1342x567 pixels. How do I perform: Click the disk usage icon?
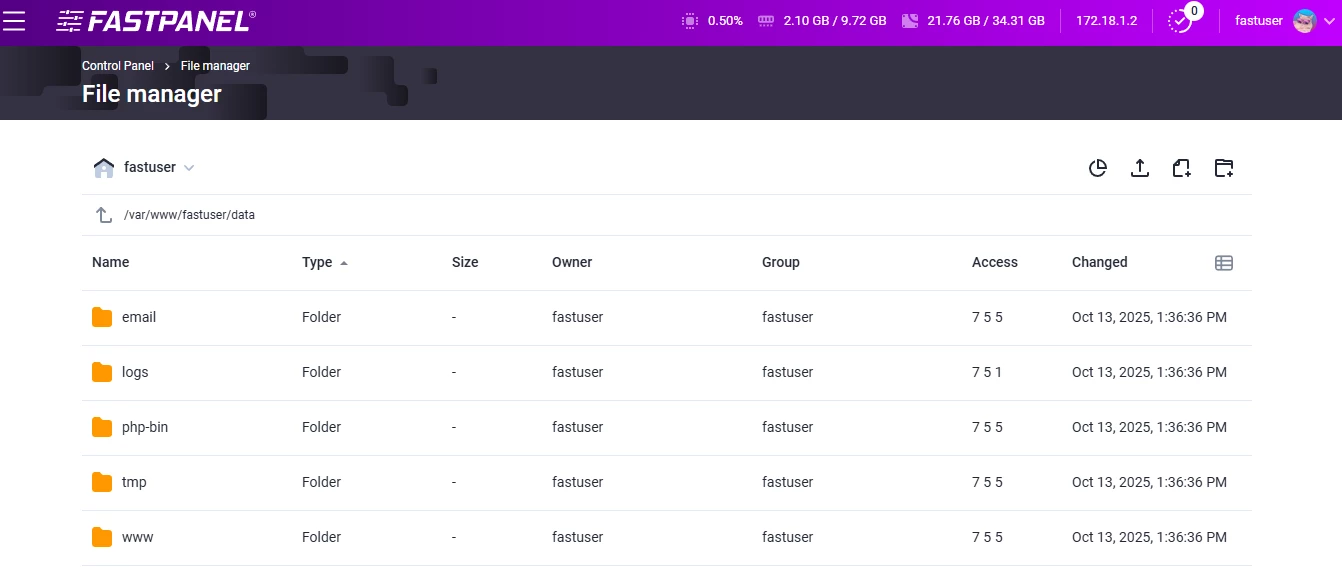[910, 20]
